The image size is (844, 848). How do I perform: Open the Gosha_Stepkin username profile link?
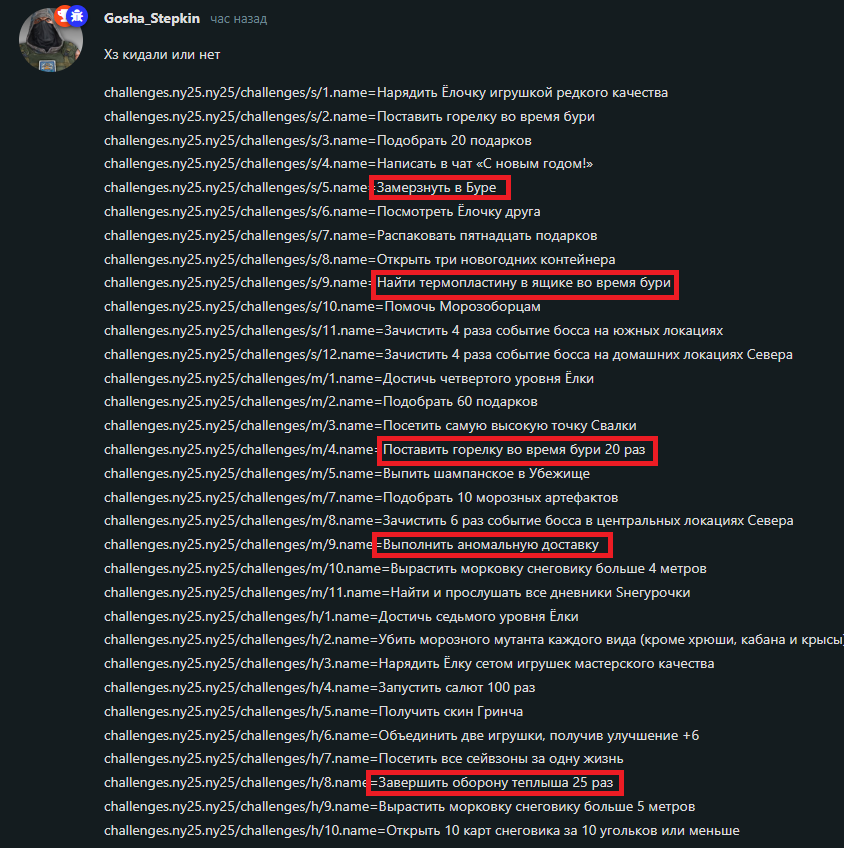[152, 18]
